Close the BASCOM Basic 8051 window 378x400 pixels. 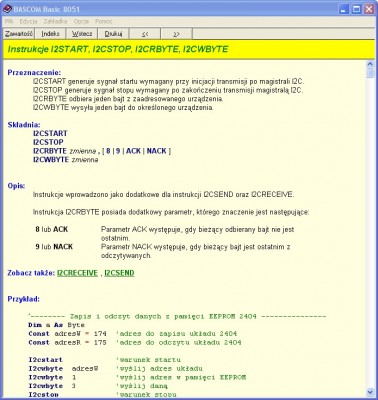(x=369, y=9)
